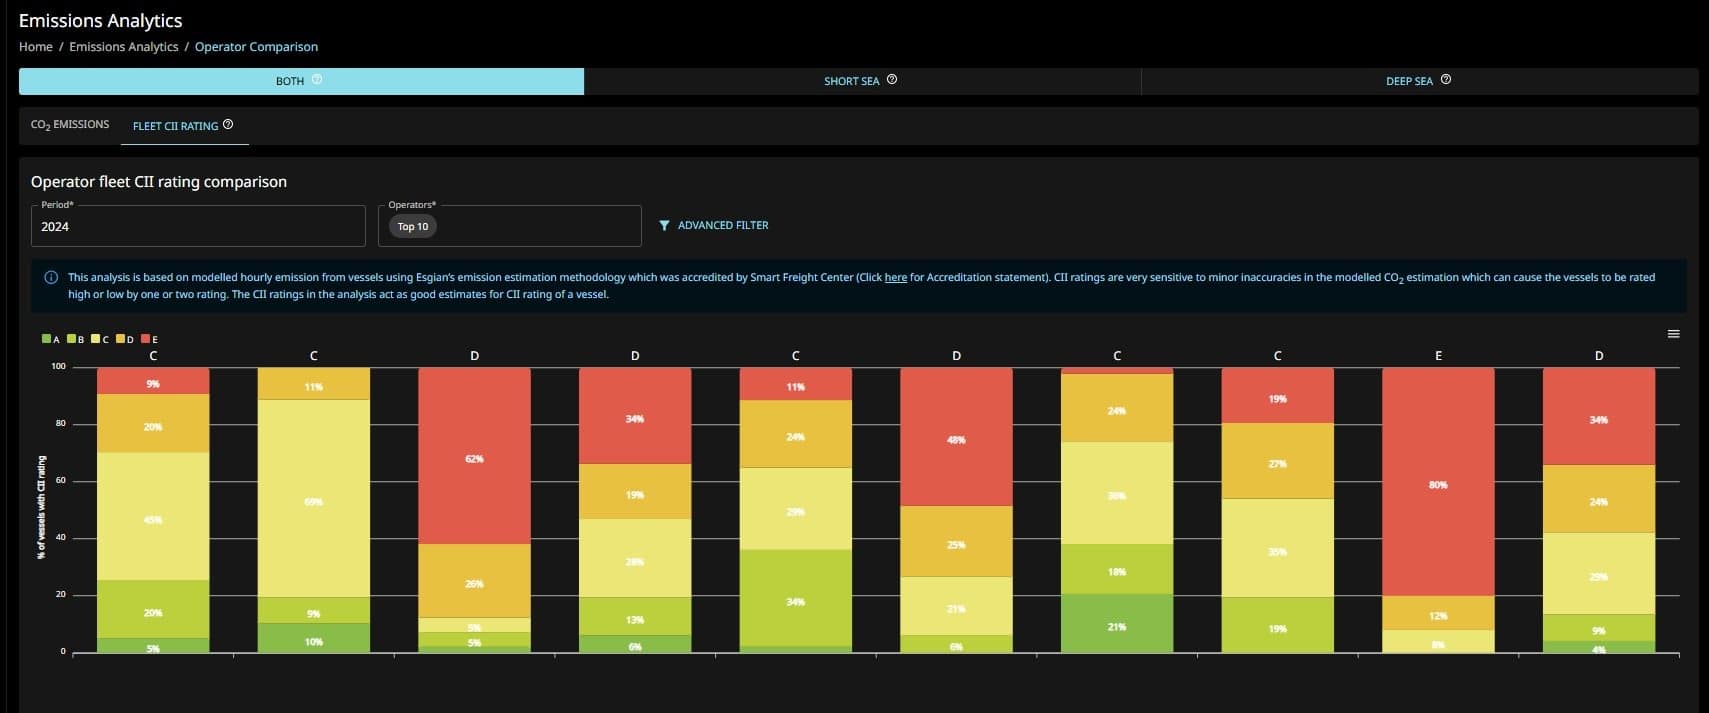Toggle the A rating legend item
The height and width of the screenshot is (713, 1709).
coord(51,339)
